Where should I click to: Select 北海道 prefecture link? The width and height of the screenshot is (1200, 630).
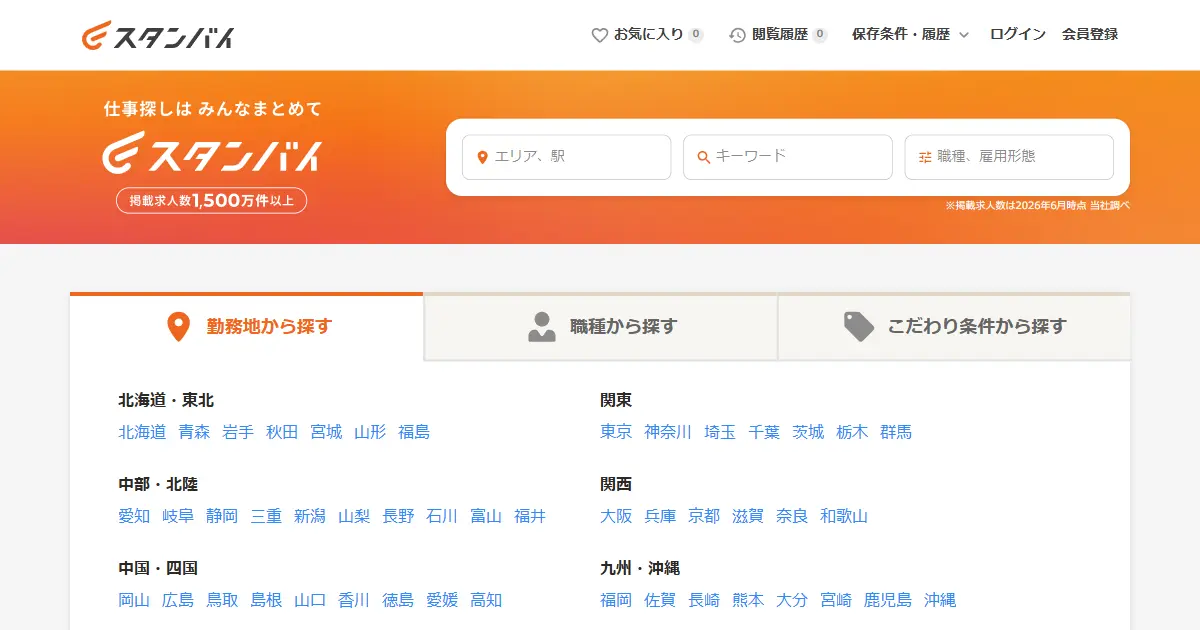click(x=142, y=432)
